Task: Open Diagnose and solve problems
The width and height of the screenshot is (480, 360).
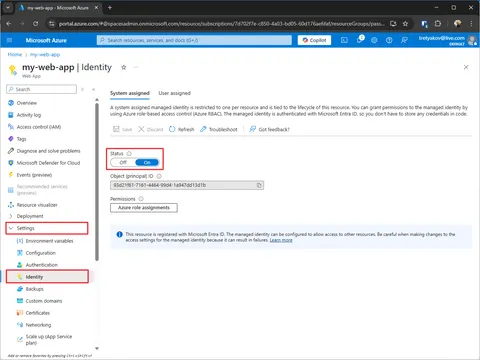Action: [48, 151]
